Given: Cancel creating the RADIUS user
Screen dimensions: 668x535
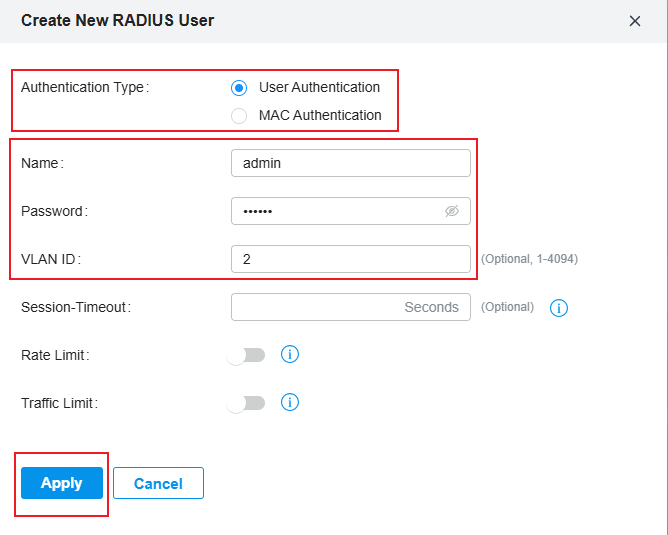Looking at the screenshot, I should pos(158,483).
